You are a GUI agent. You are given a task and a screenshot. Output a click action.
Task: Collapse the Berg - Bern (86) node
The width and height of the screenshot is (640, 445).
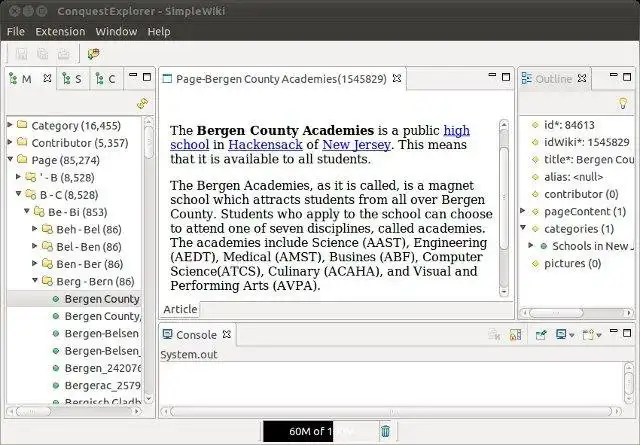point(35,280)
